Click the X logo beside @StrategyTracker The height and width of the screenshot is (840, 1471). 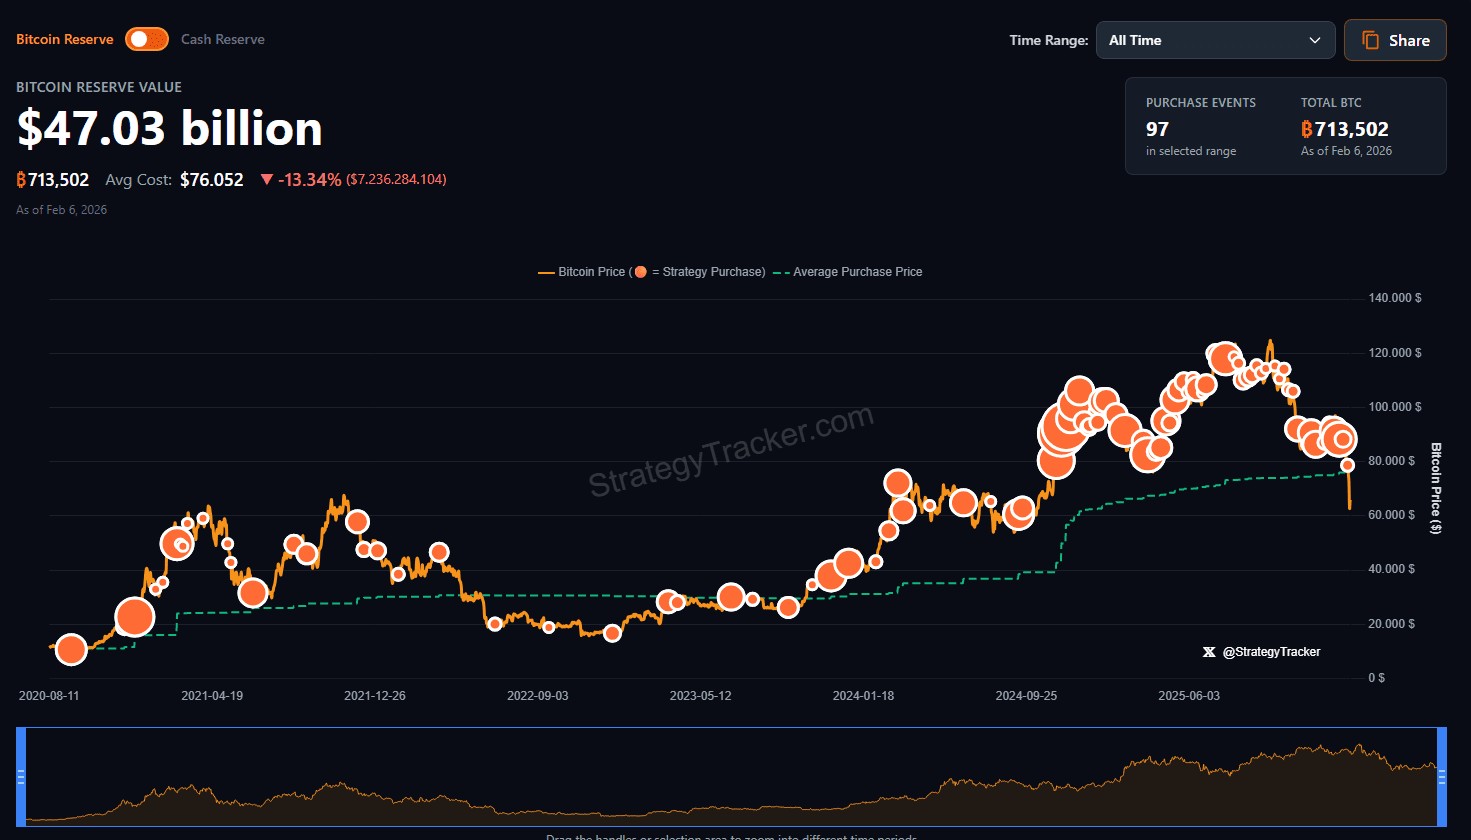[x=1209, y=652]
